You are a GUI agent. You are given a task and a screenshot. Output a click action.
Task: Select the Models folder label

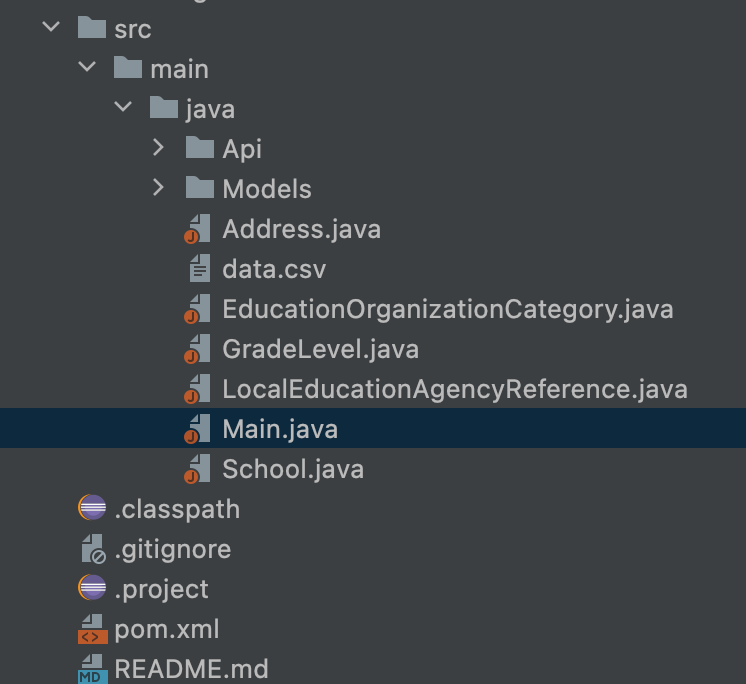(267, 189)
